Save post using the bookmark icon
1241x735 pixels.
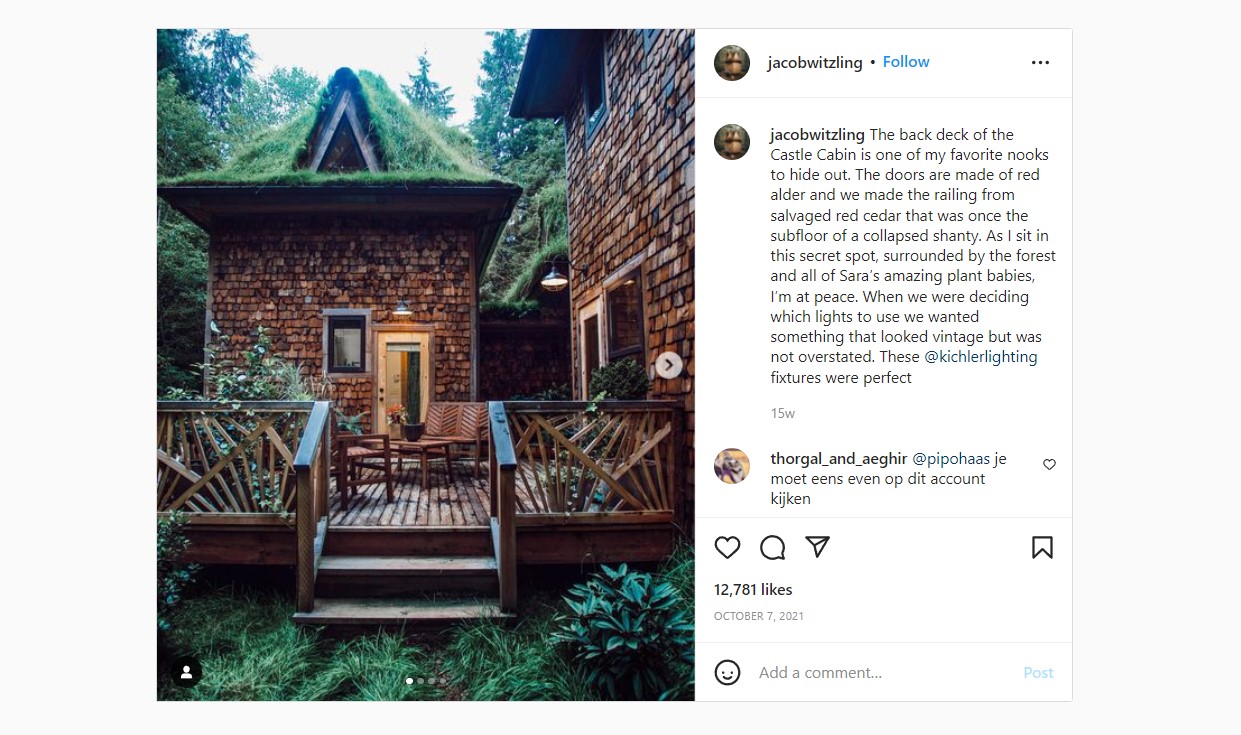[x=1042, y=547]
